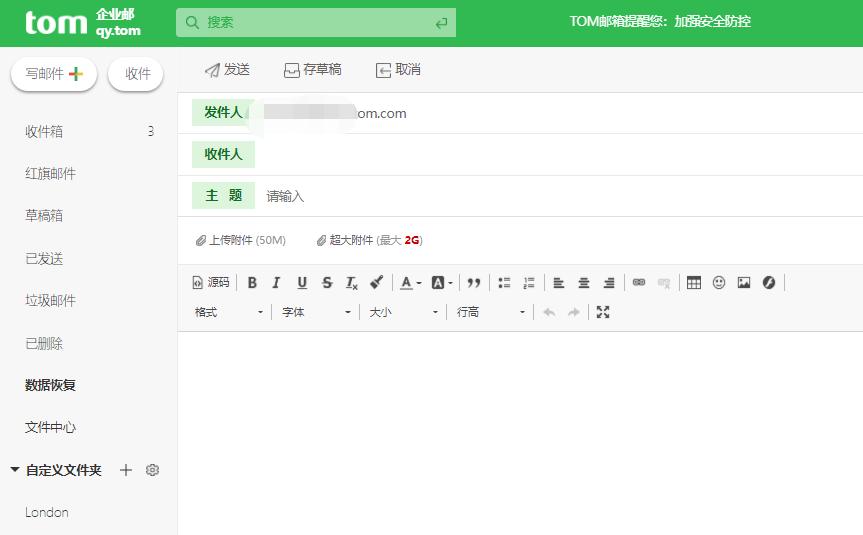
Task: Click the search enter arrow icon
Action: (x=441, y=23)
